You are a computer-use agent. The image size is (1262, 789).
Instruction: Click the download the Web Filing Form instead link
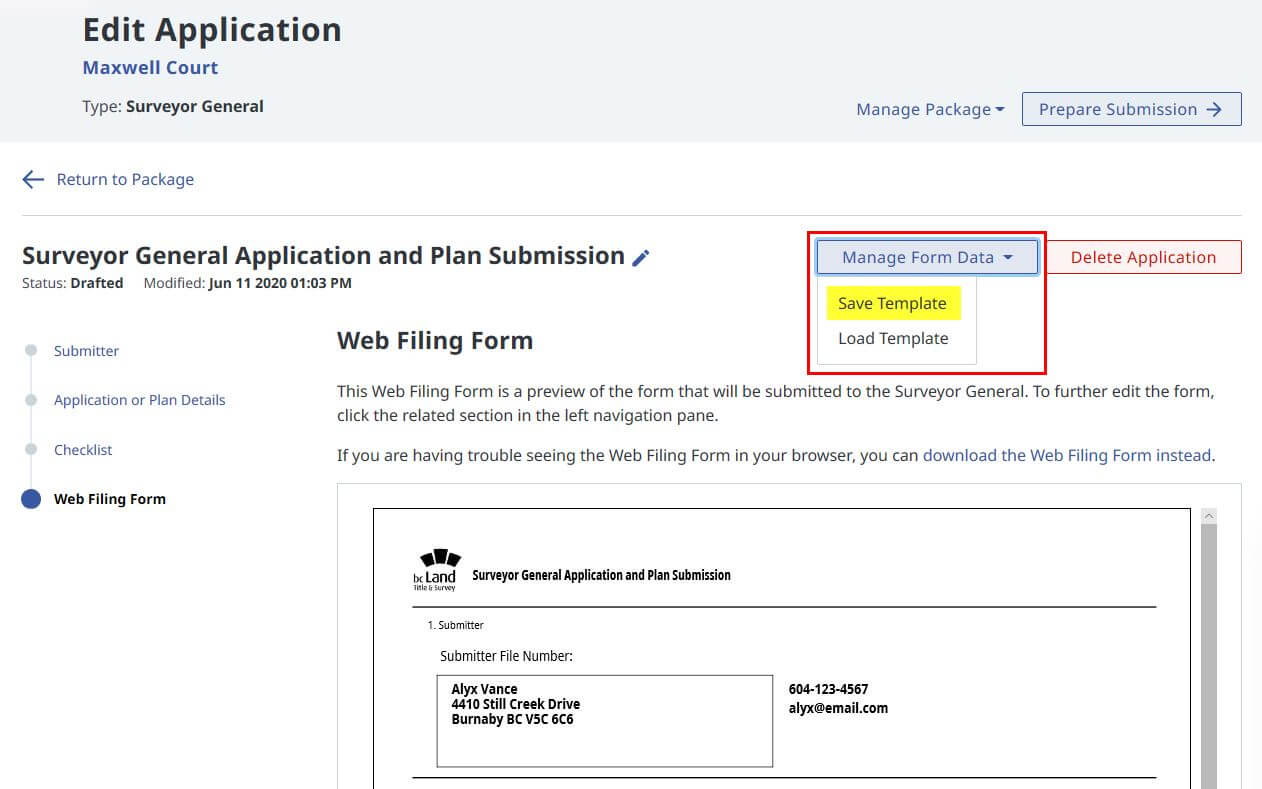coord(1067,456)
